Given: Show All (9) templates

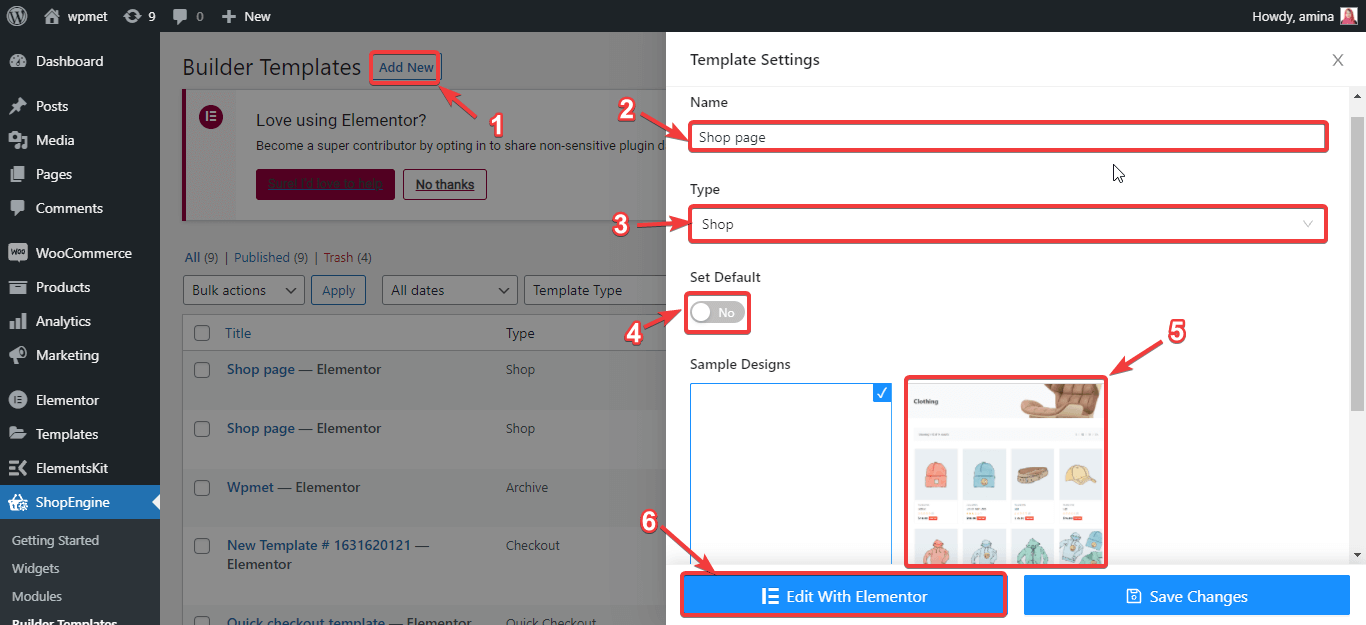Looking at the screenshot, I should click(x=201, y=257).
